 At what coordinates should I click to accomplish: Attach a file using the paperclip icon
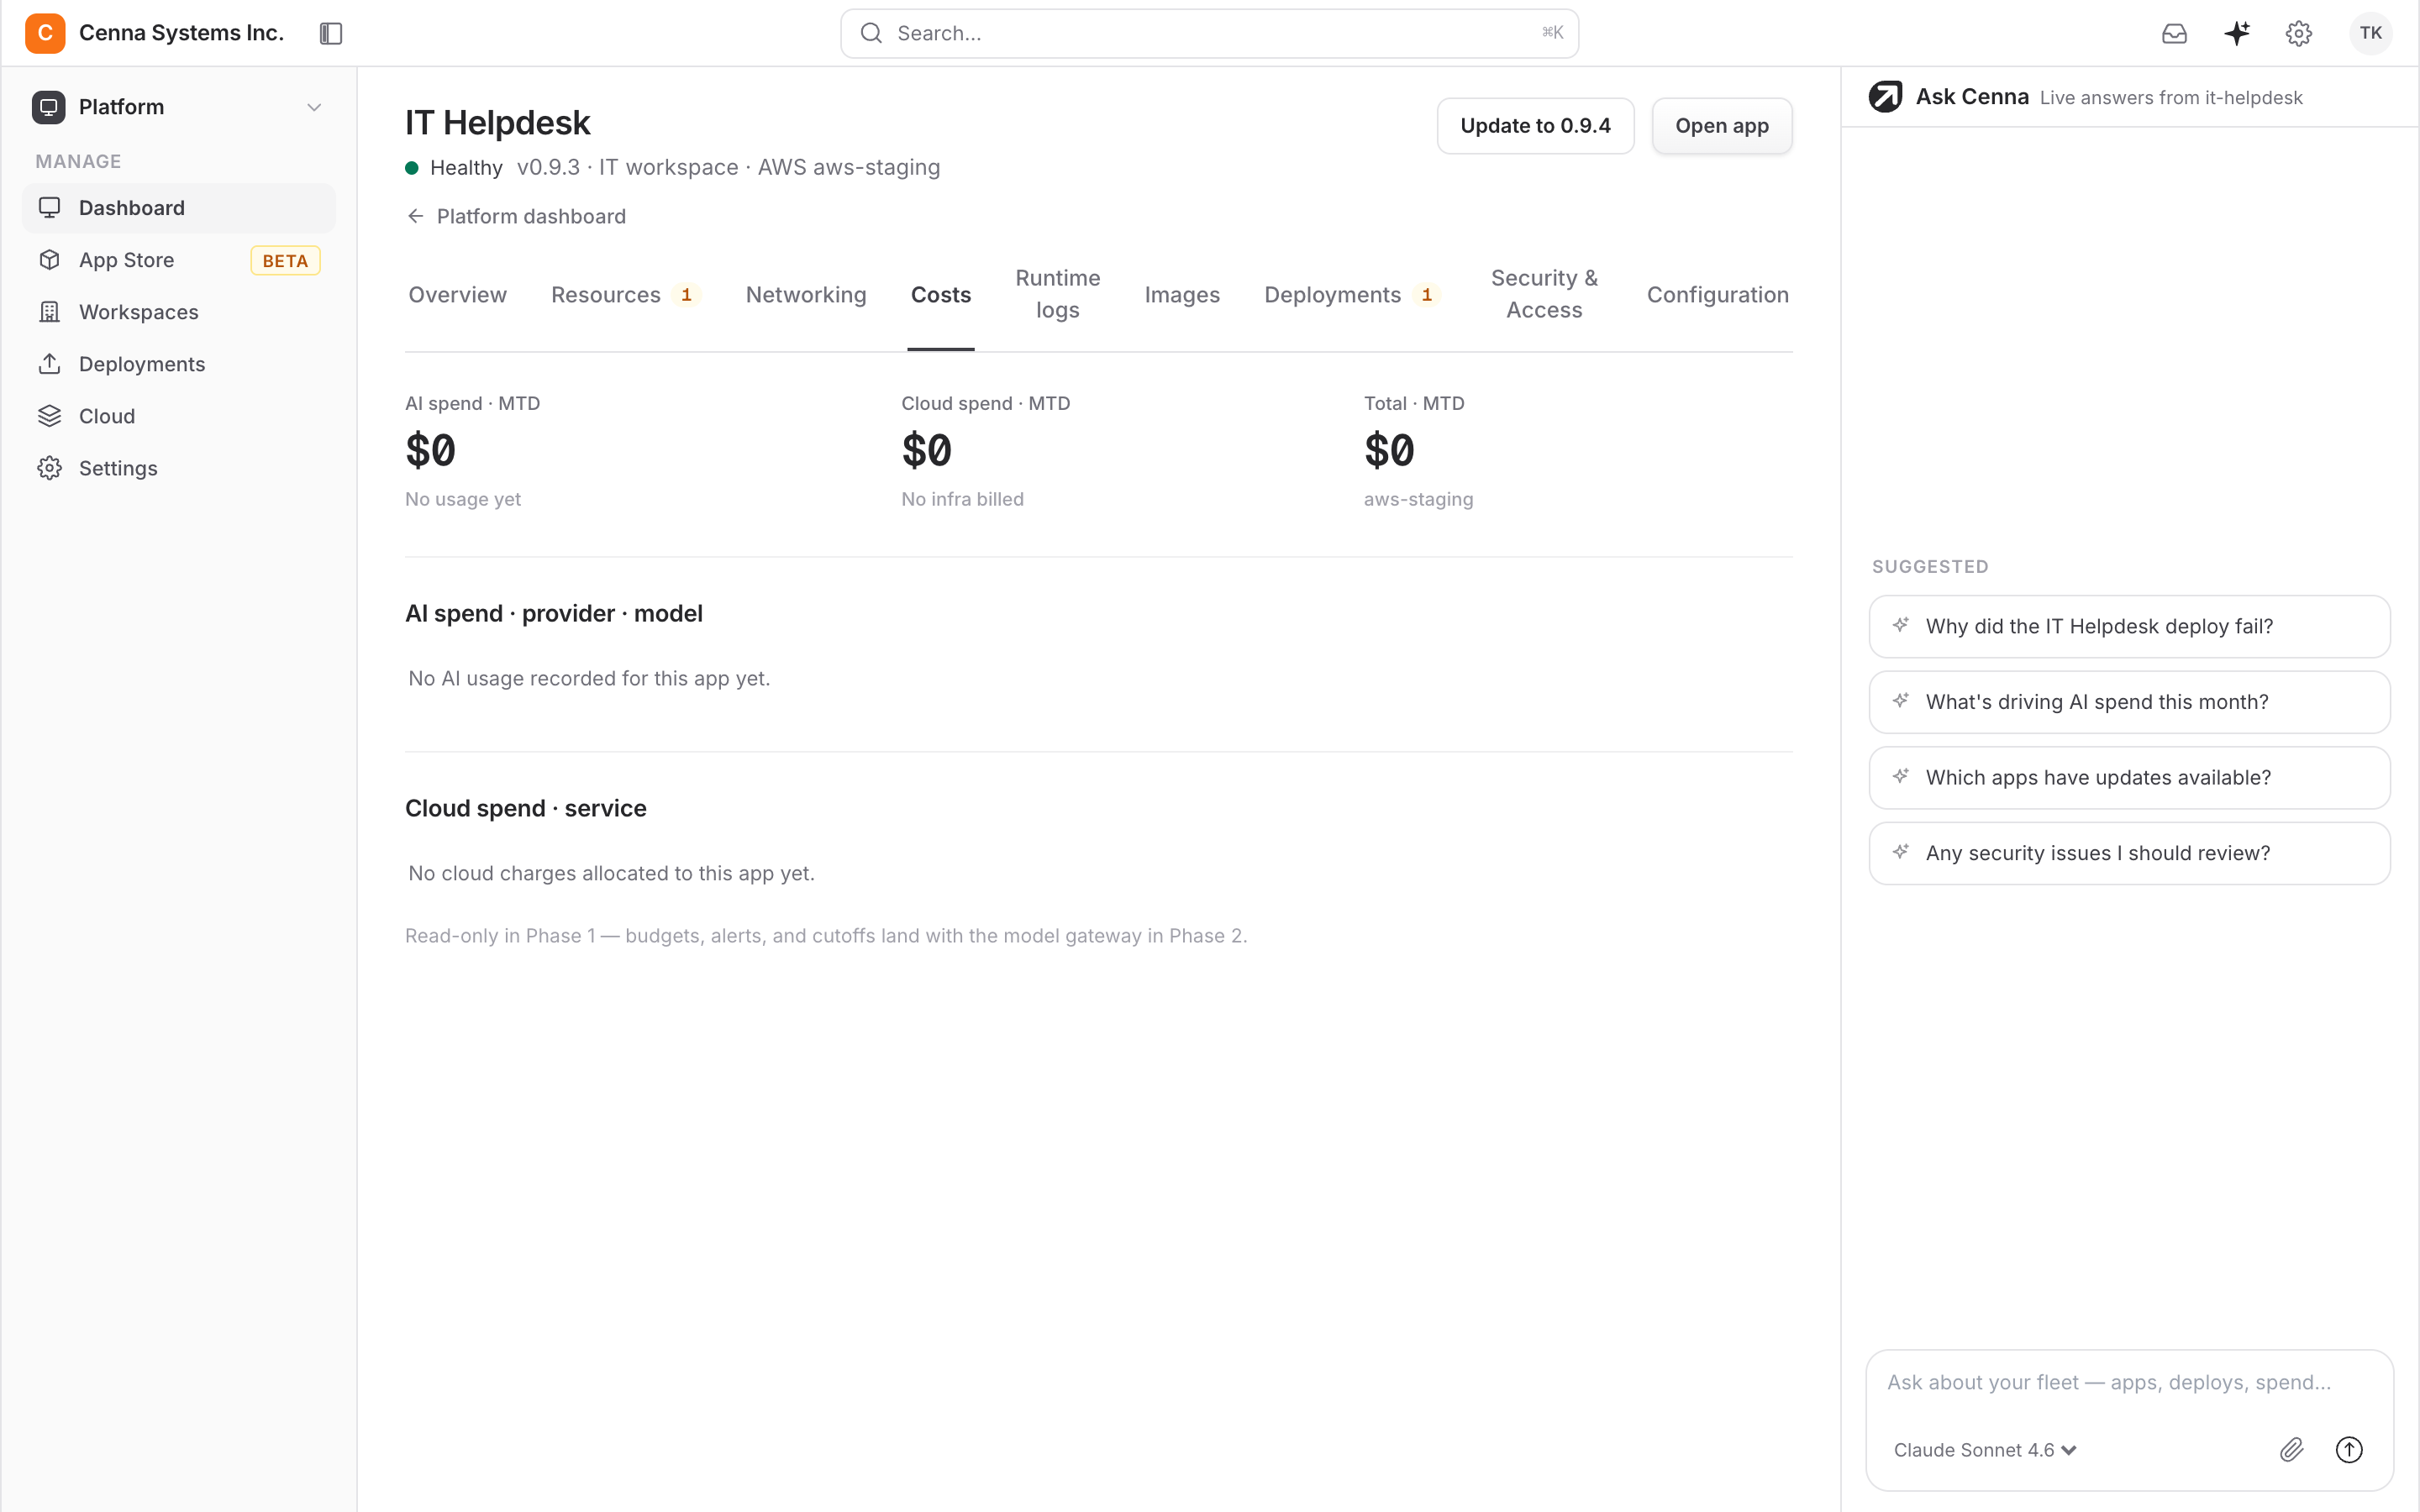click(2292, 1449)
